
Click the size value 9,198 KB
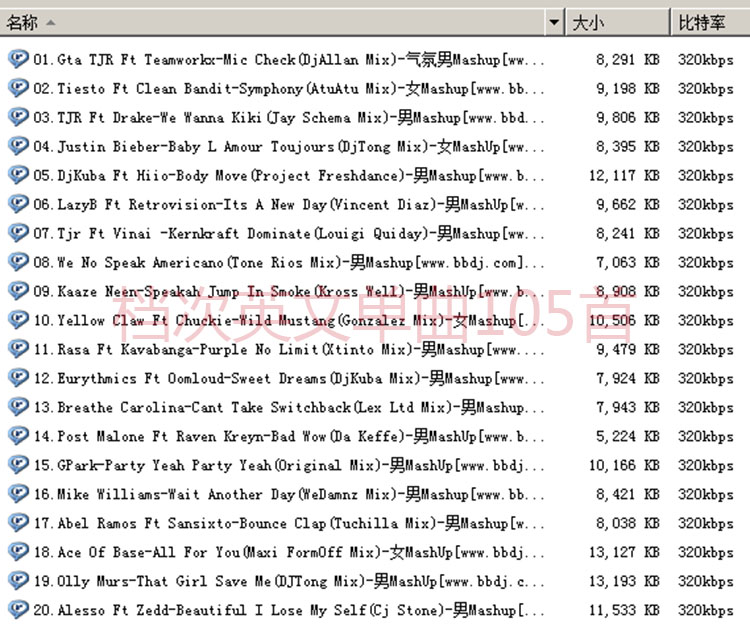pos(628,88)
